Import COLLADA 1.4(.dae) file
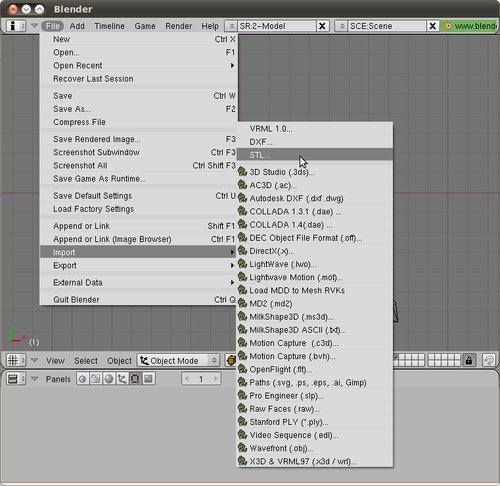 point(315,225)
